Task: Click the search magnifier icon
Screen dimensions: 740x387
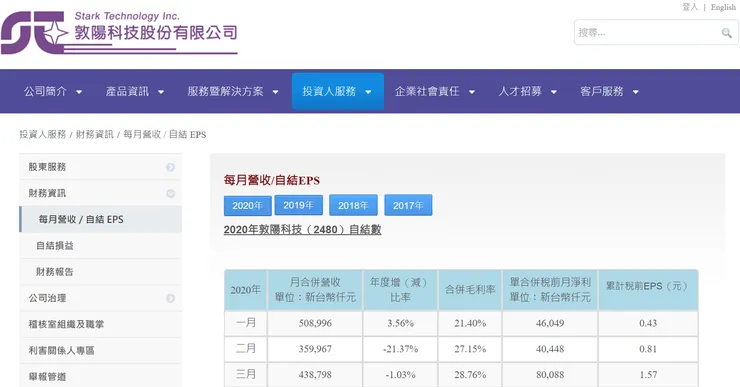Action: tap(726, 33)
